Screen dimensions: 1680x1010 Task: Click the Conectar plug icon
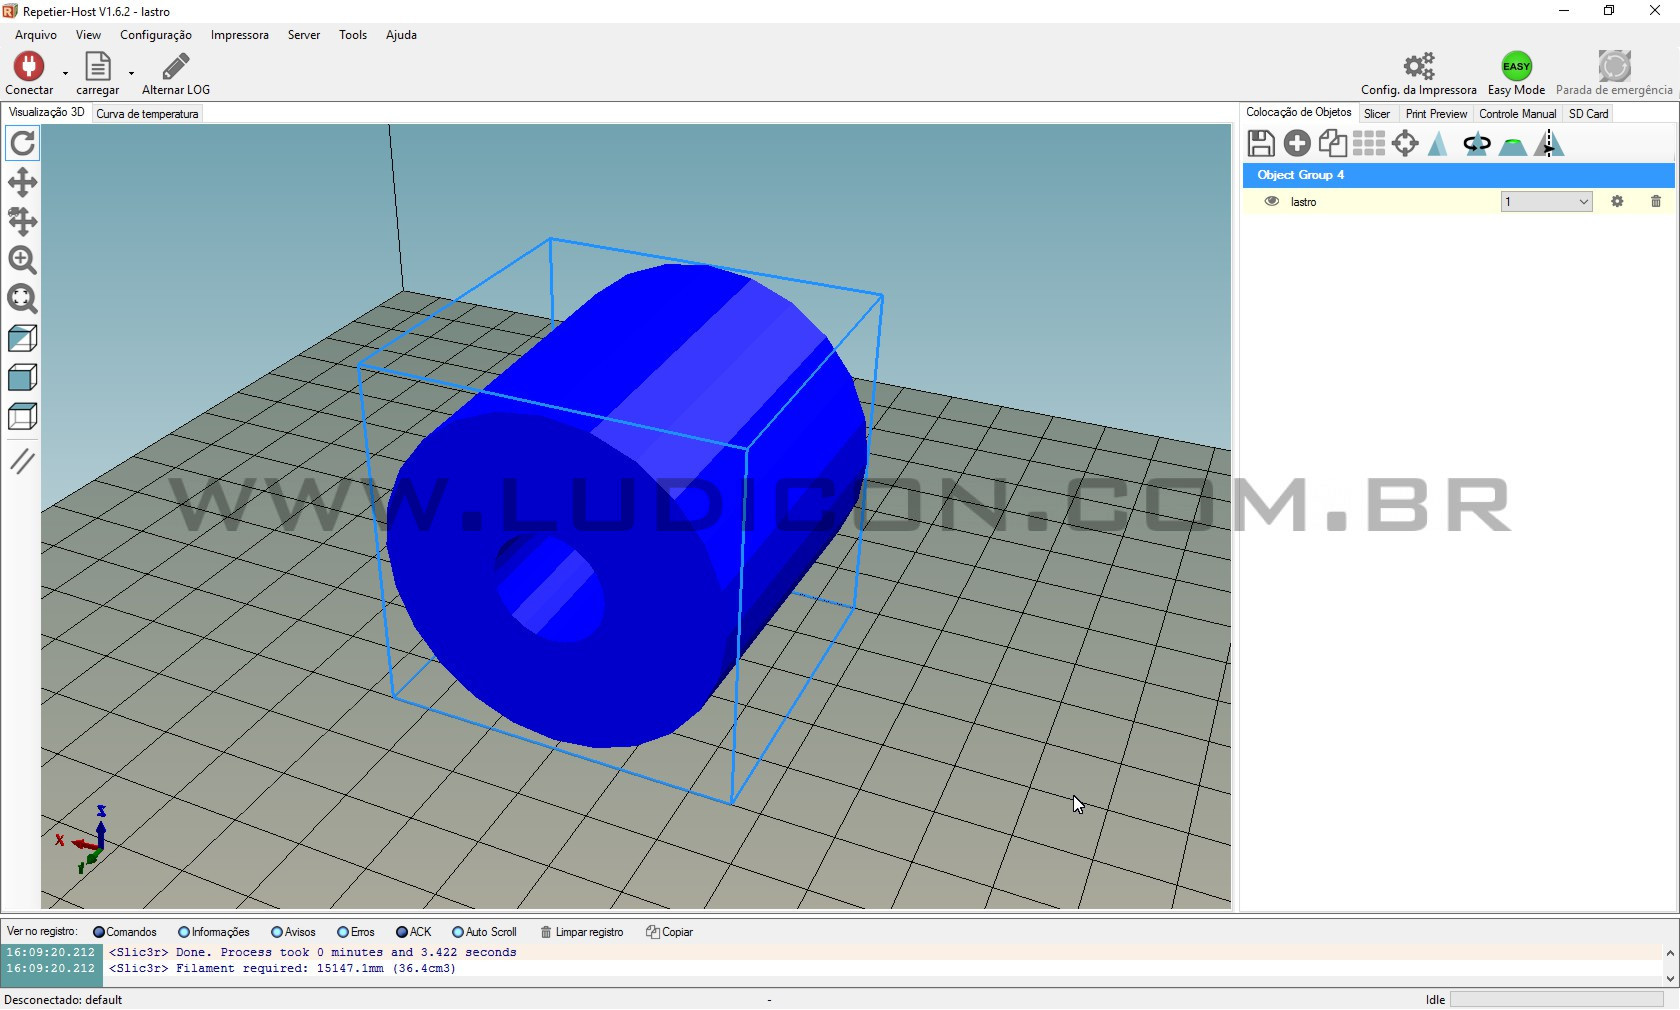pos(29,66)
